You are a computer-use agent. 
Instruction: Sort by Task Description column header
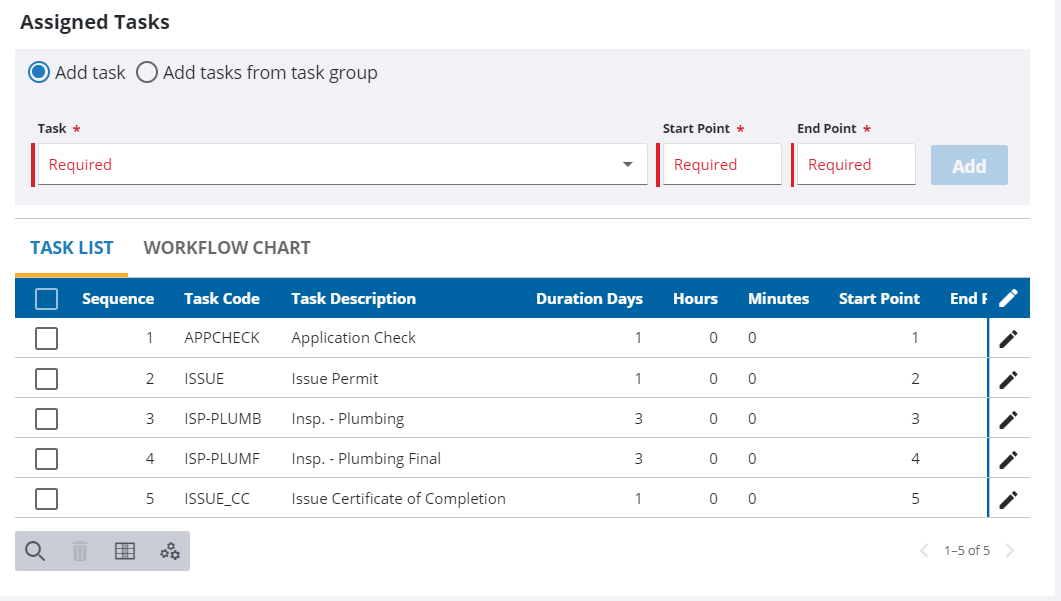coord(353,298)
